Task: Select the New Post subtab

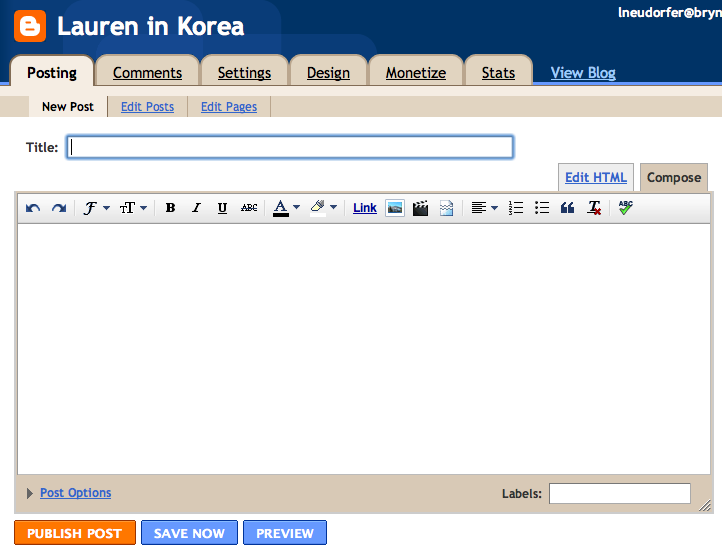Action: click(68, 106)
